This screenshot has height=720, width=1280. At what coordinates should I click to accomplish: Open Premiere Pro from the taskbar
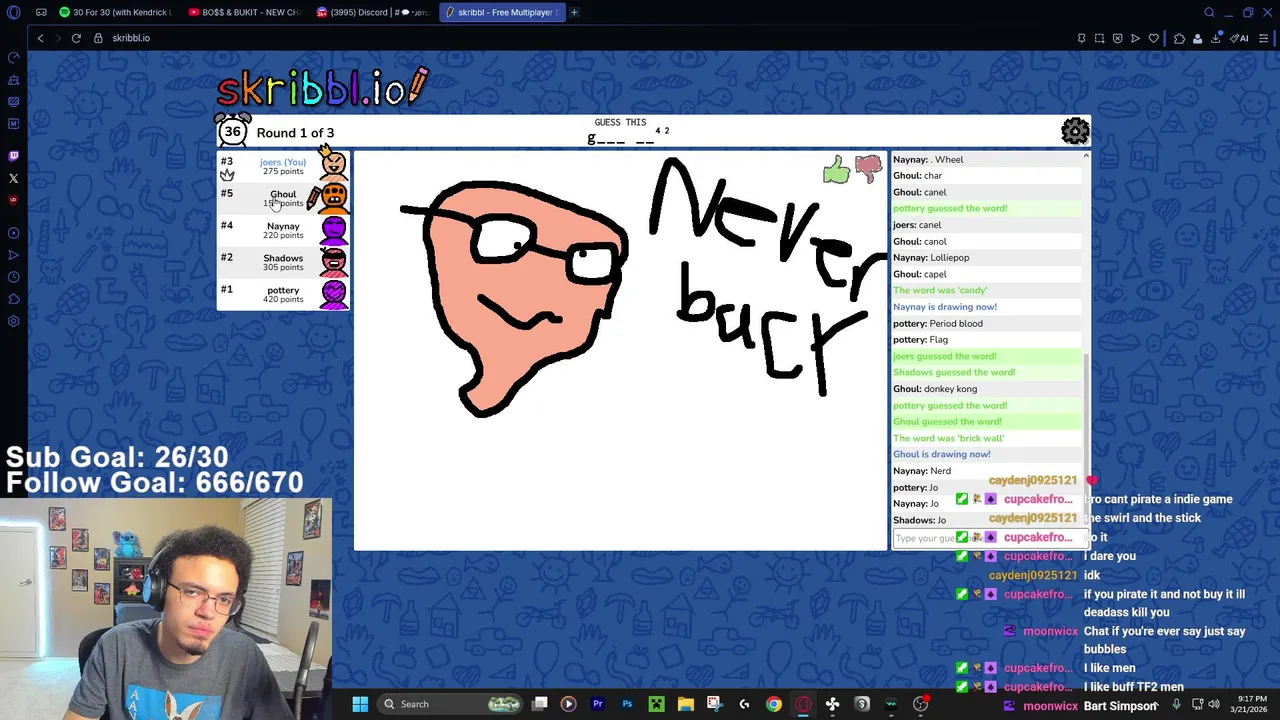598,704
